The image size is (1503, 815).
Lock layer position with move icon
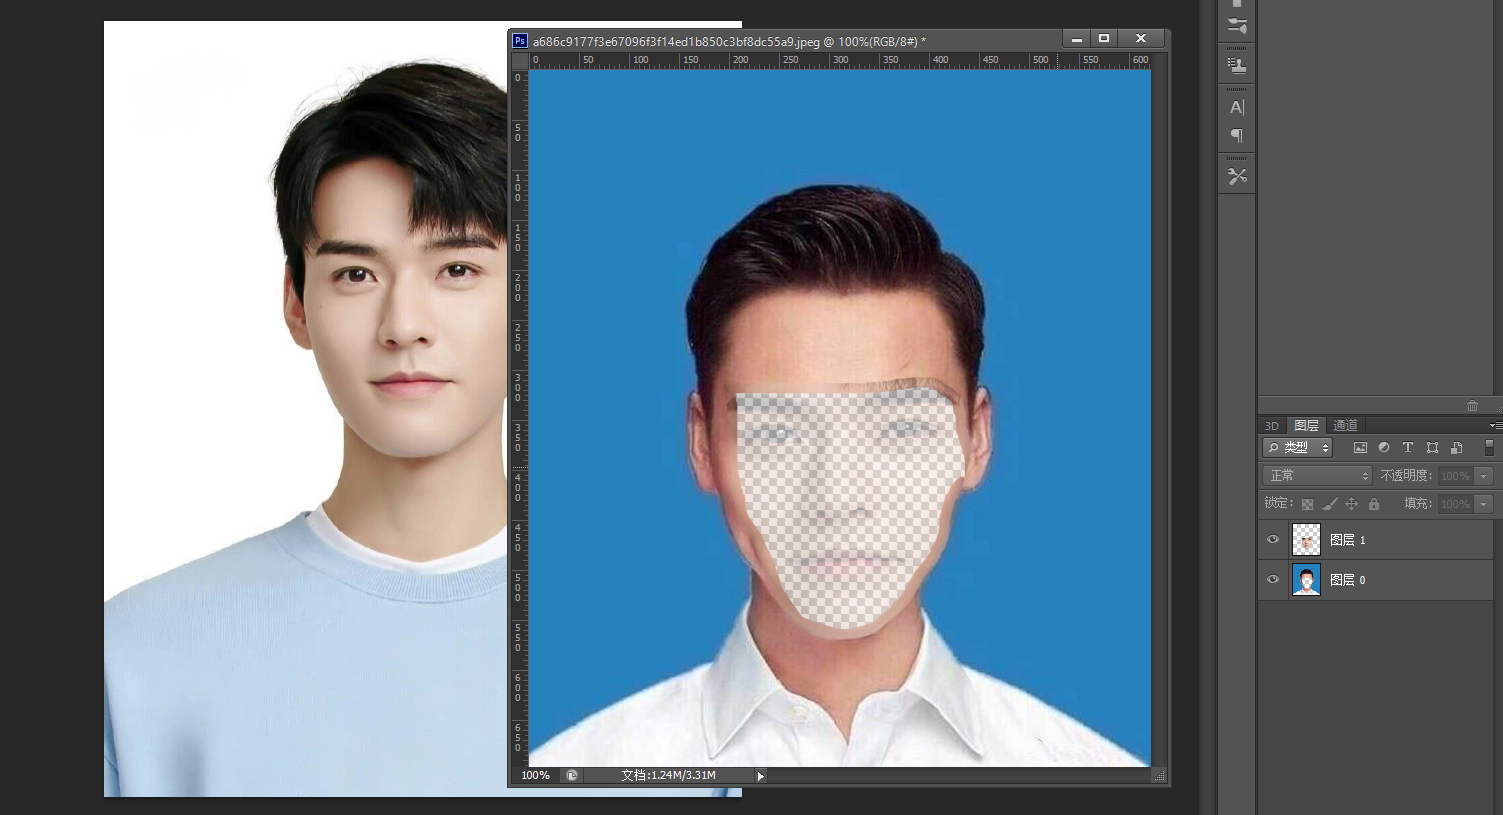click(x=1352, y=504)
